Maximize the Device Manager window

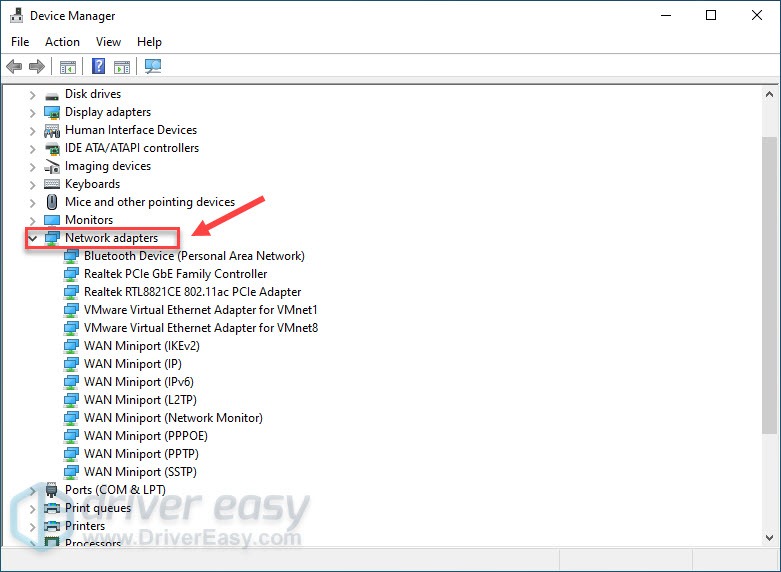click(x=711, y=15)
